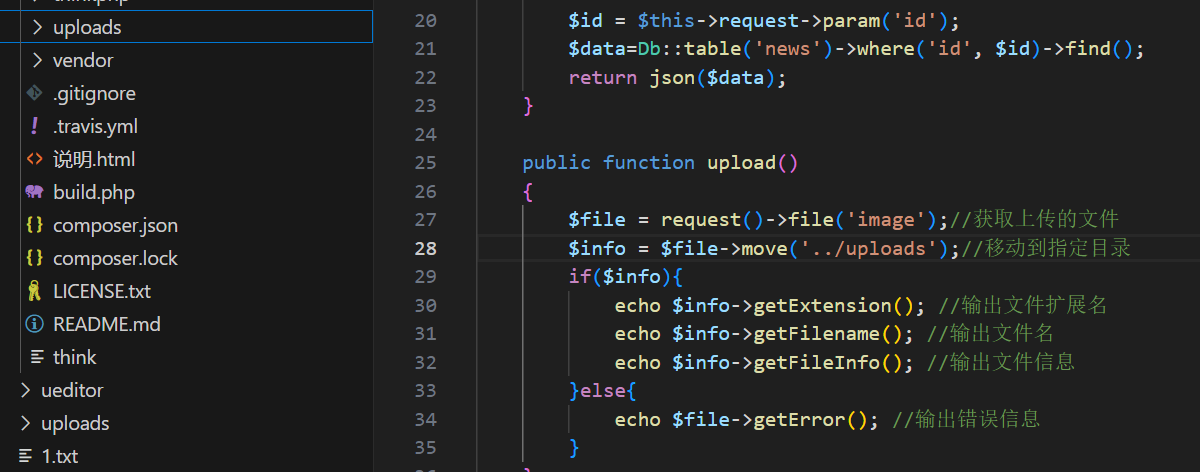Click line number 28 in the gutter

pos(425,248)
